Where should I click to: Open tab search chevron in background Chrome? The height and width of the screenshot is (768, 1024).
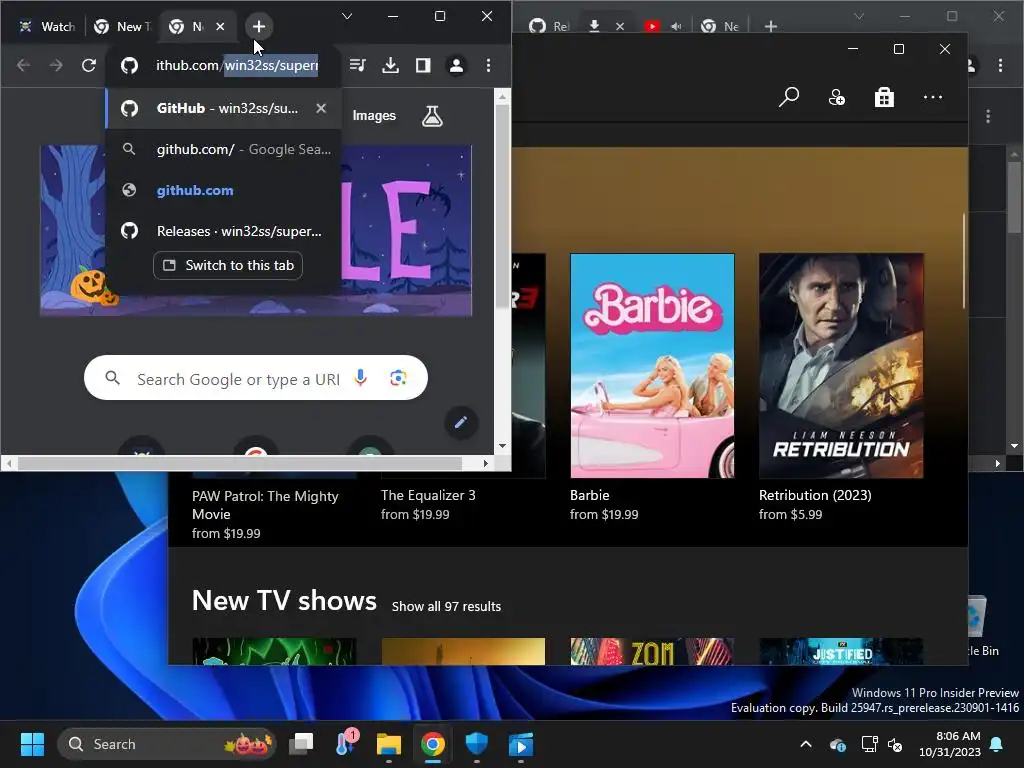click(x=859, y=16)
